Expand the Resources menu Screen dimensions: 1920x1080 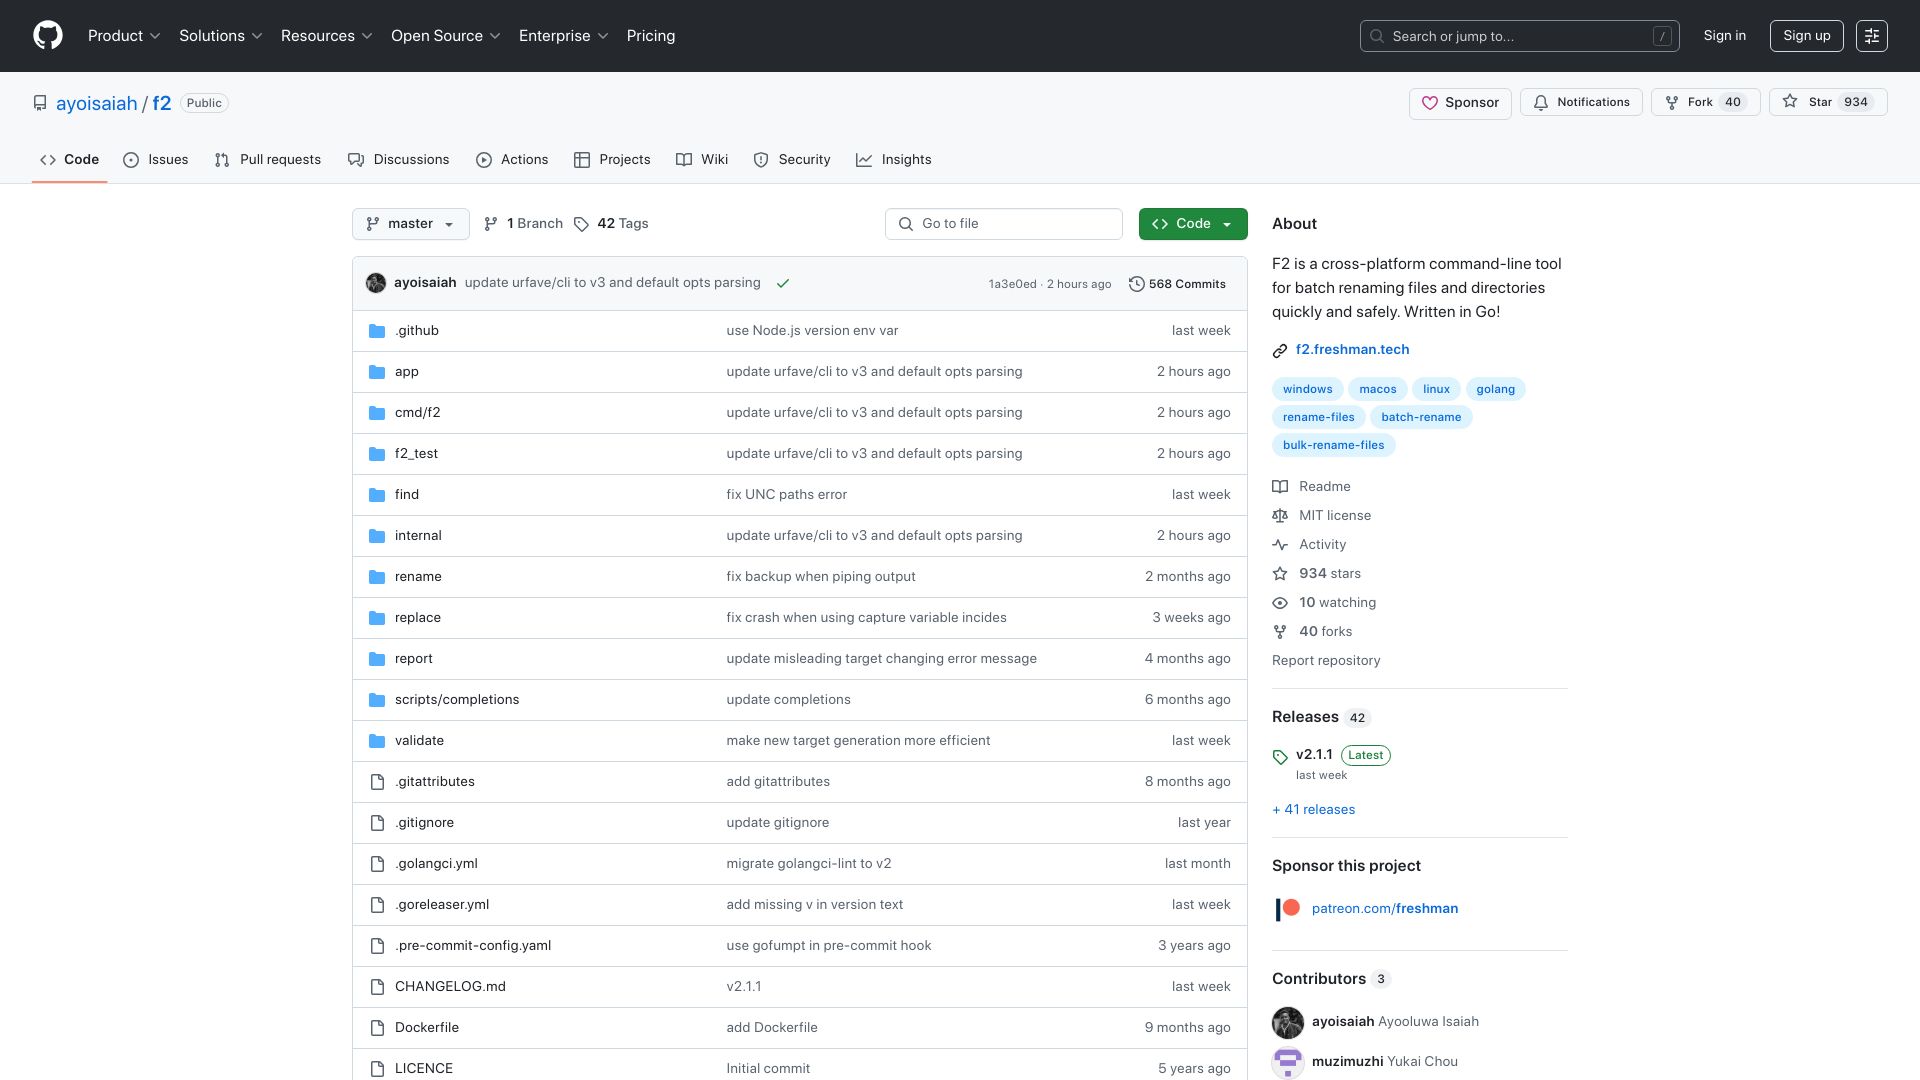click(327, 36)
